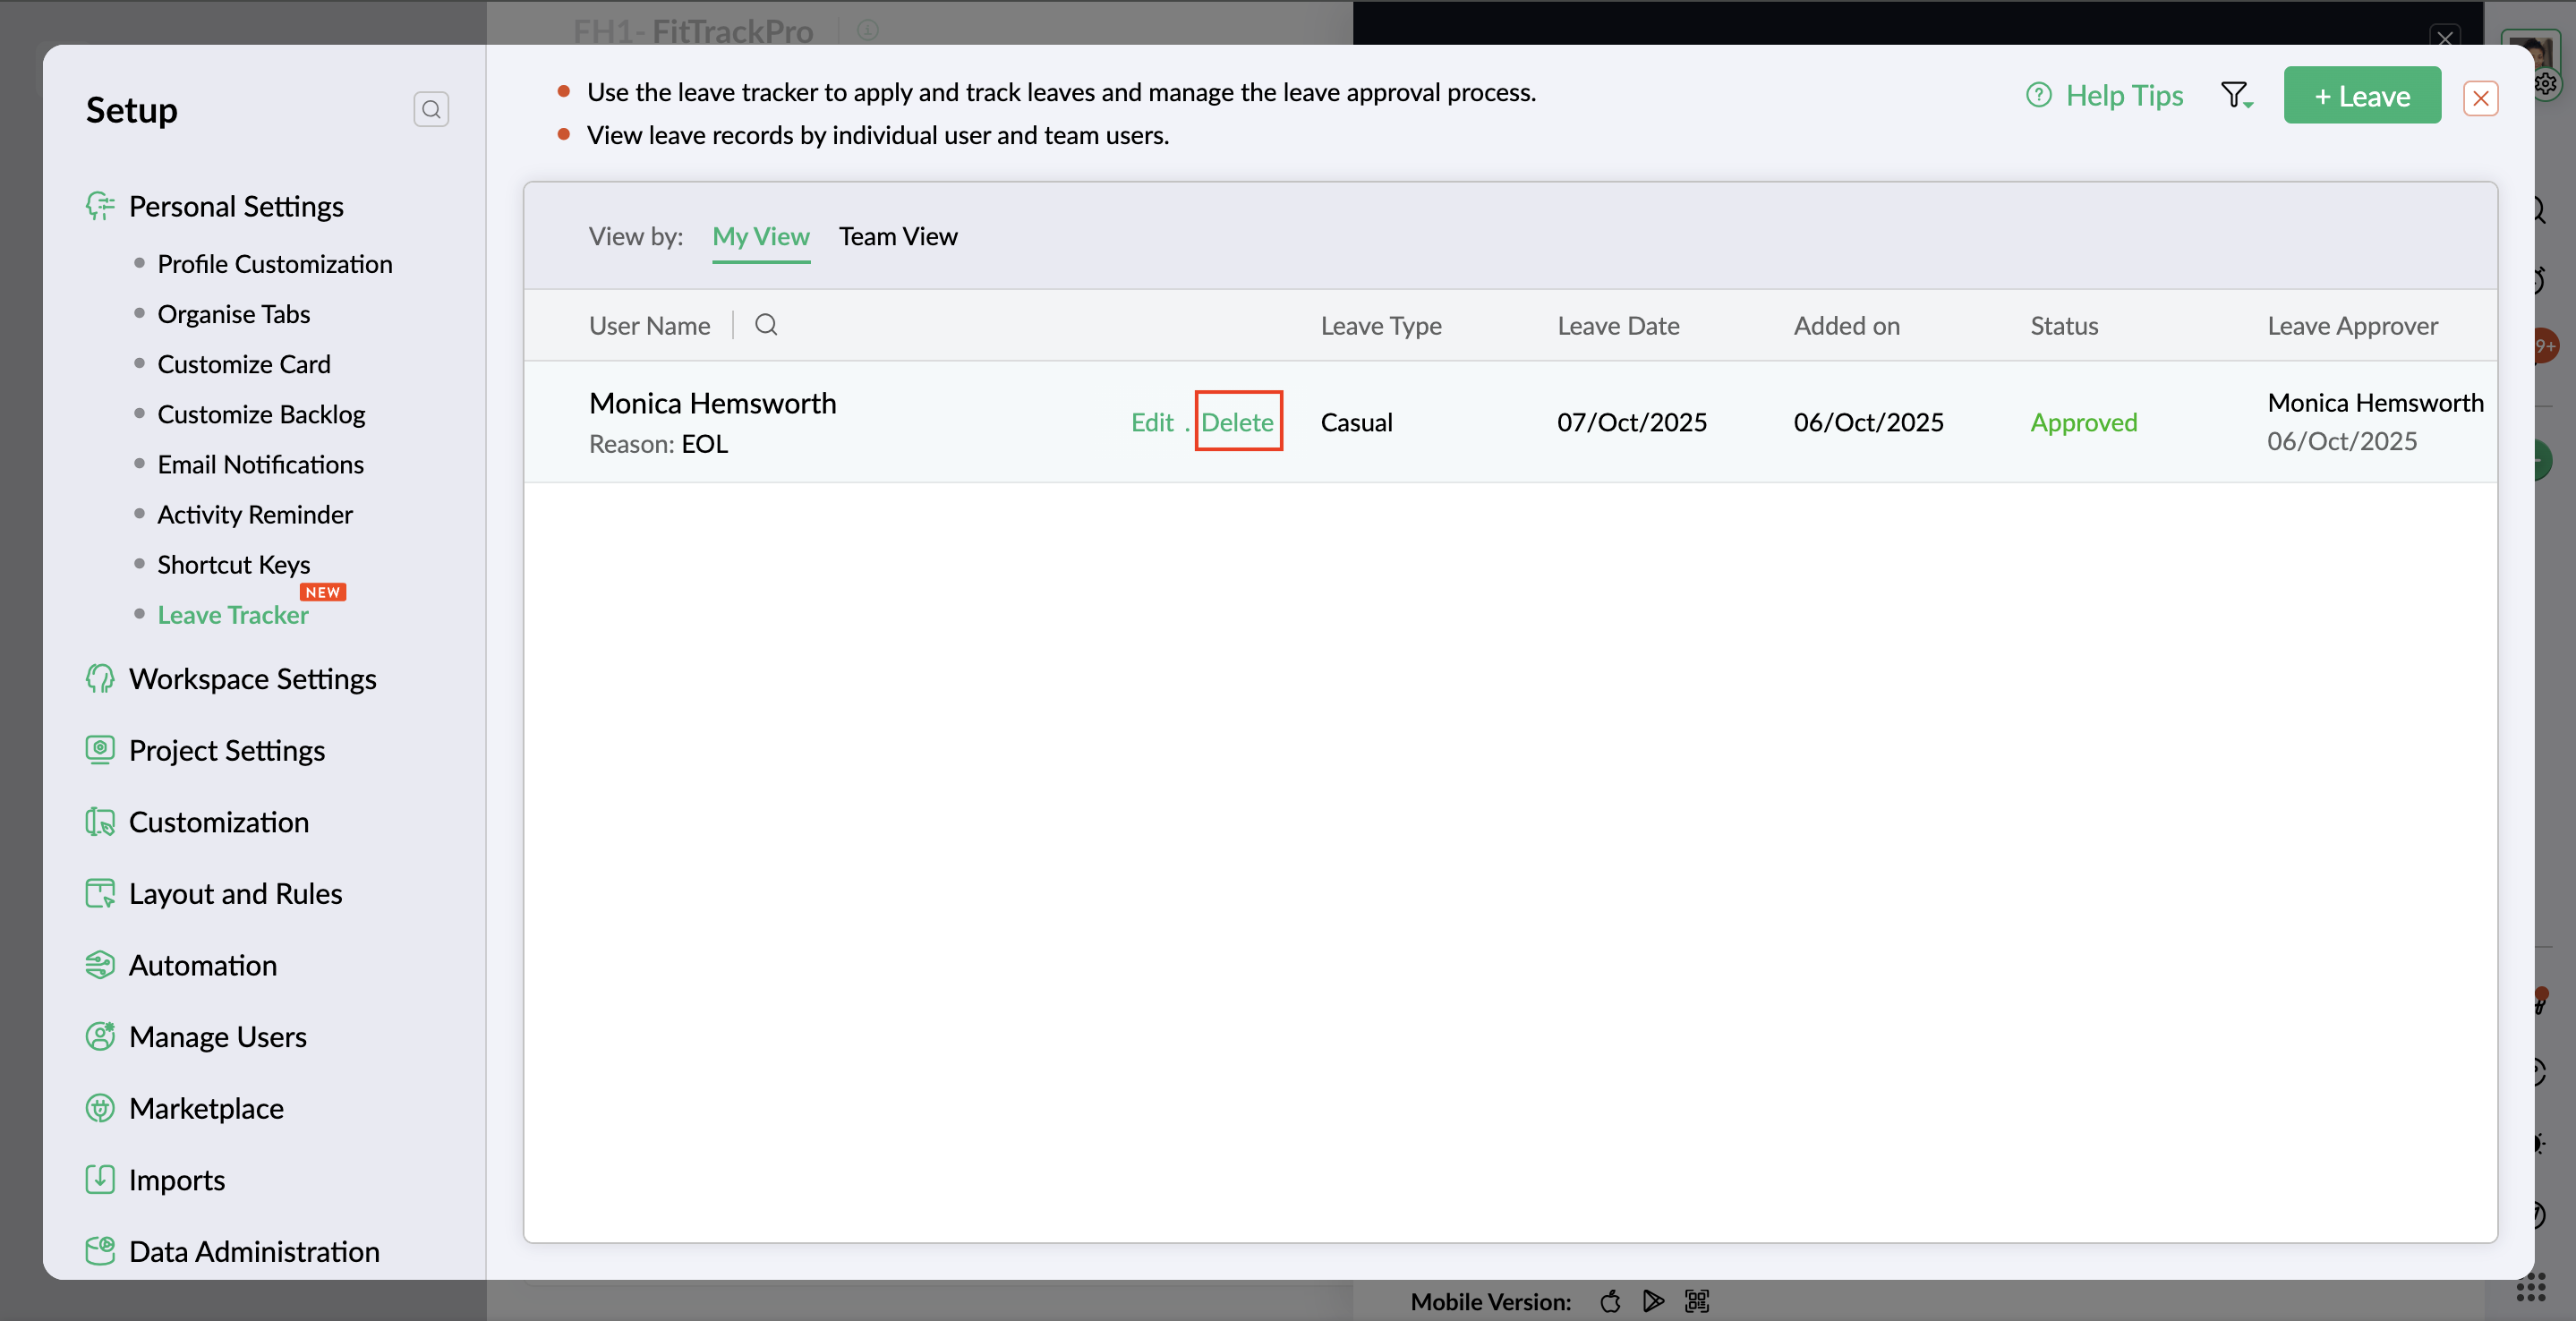Click the Project Settings icon
Viewport: 2576px width, 1321px height.
[100, 750]
